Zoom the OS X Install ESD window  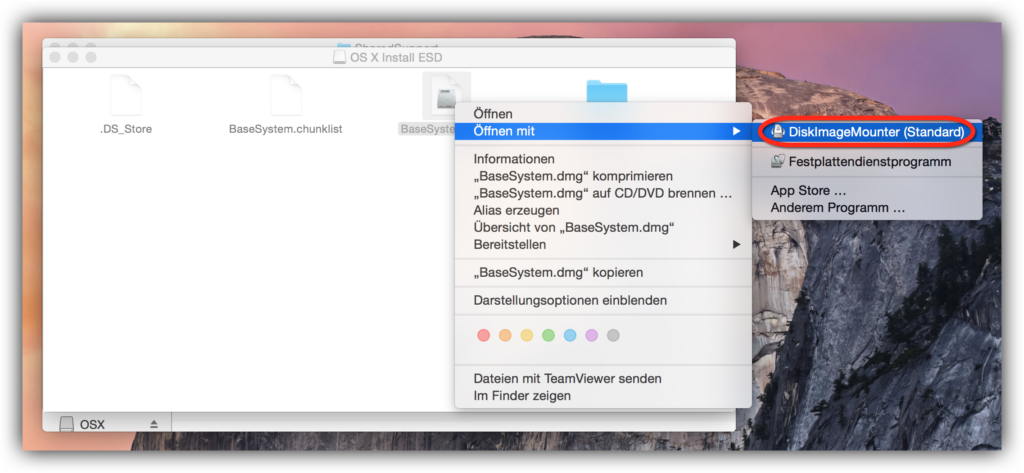pyautogui.click(x=91, y=57)
